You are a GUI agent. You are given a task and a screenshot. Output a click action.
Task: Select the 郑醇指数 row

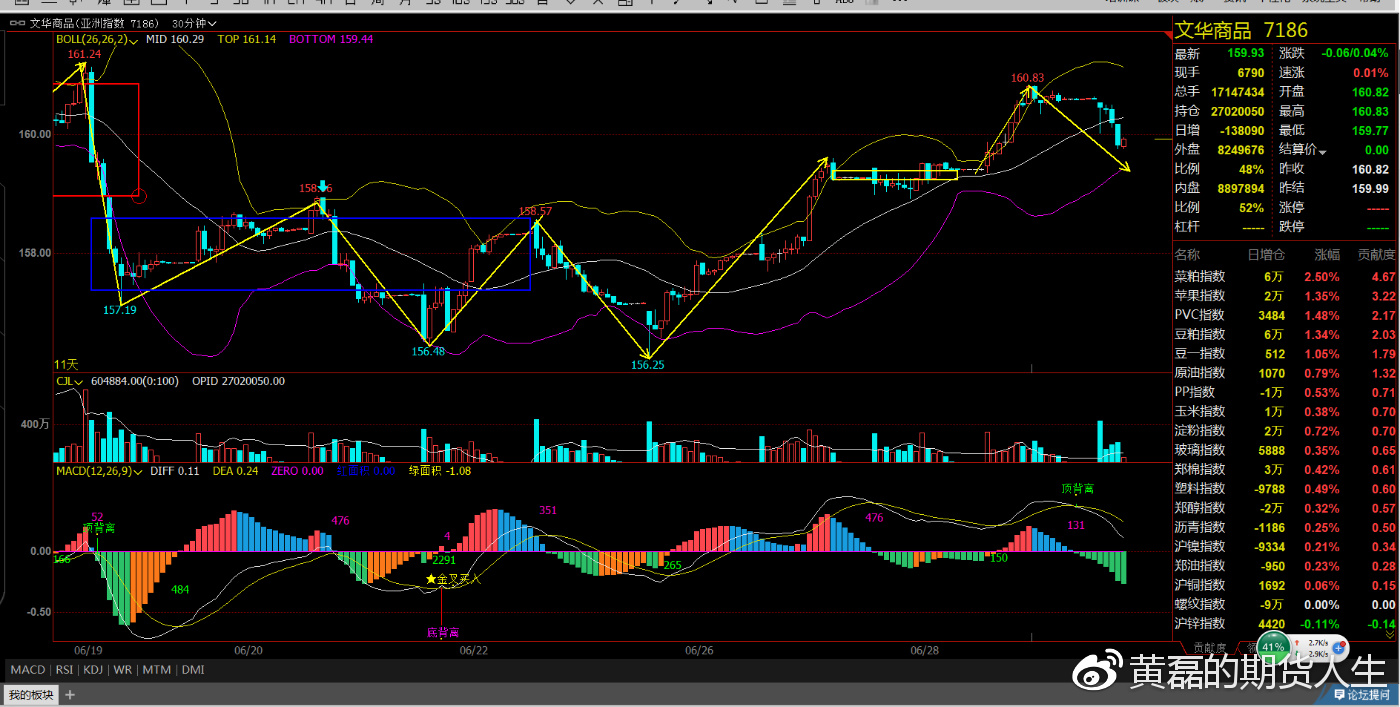click(x=1285, y=508)
